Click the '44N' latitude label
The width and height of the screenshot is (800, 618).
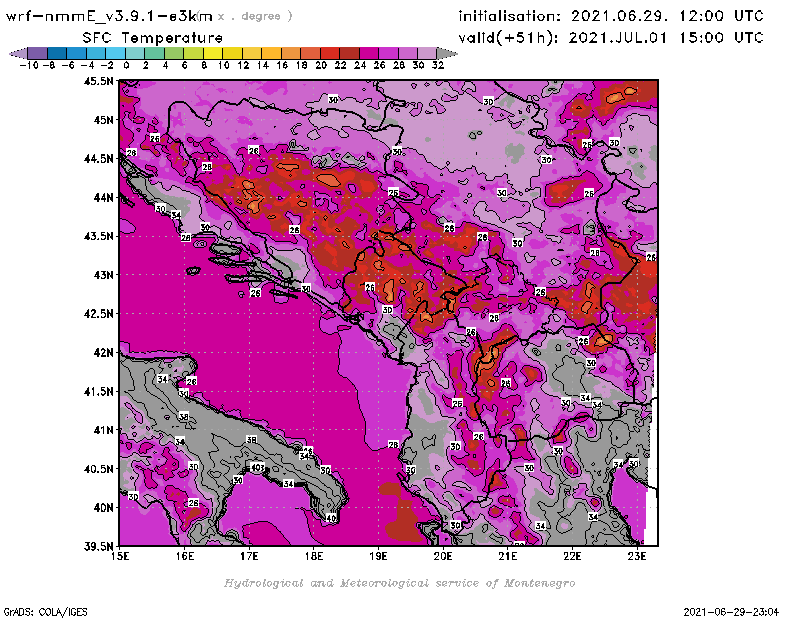click(x=103, y=197)
